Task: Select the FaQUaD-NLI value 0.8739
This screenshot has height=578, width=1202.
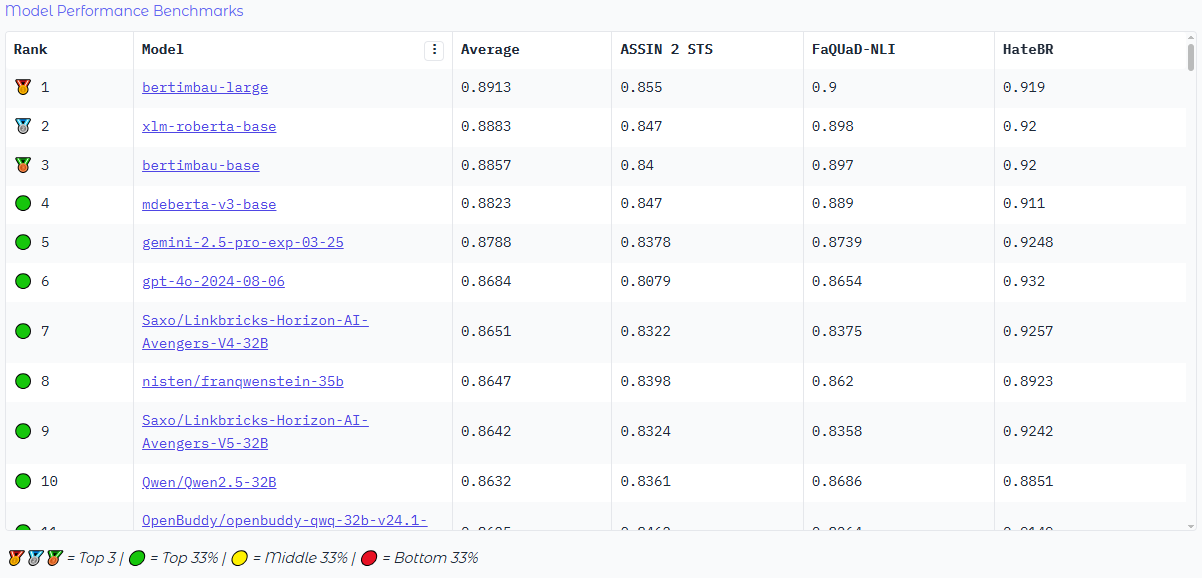Action: point(837,242)
